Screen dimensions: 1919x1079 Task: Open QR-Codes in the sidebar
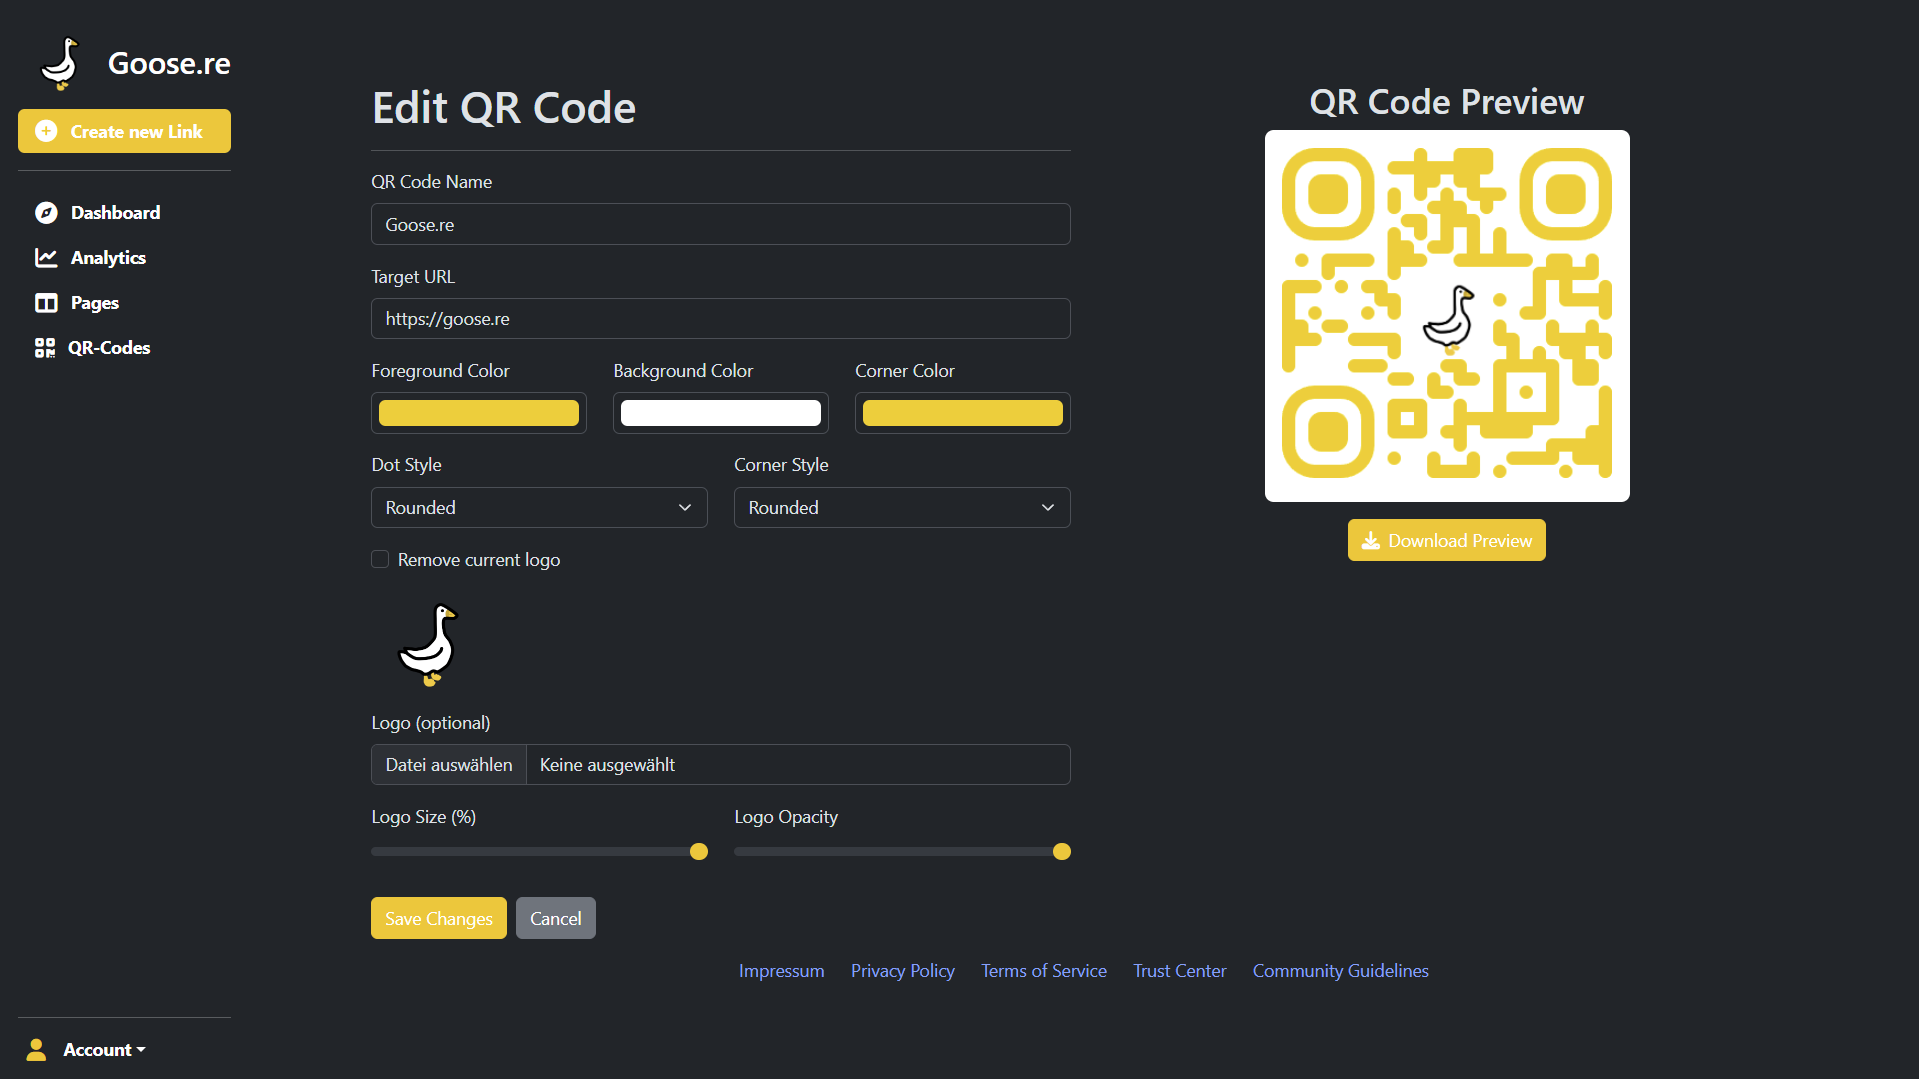(x=108, y=347)
